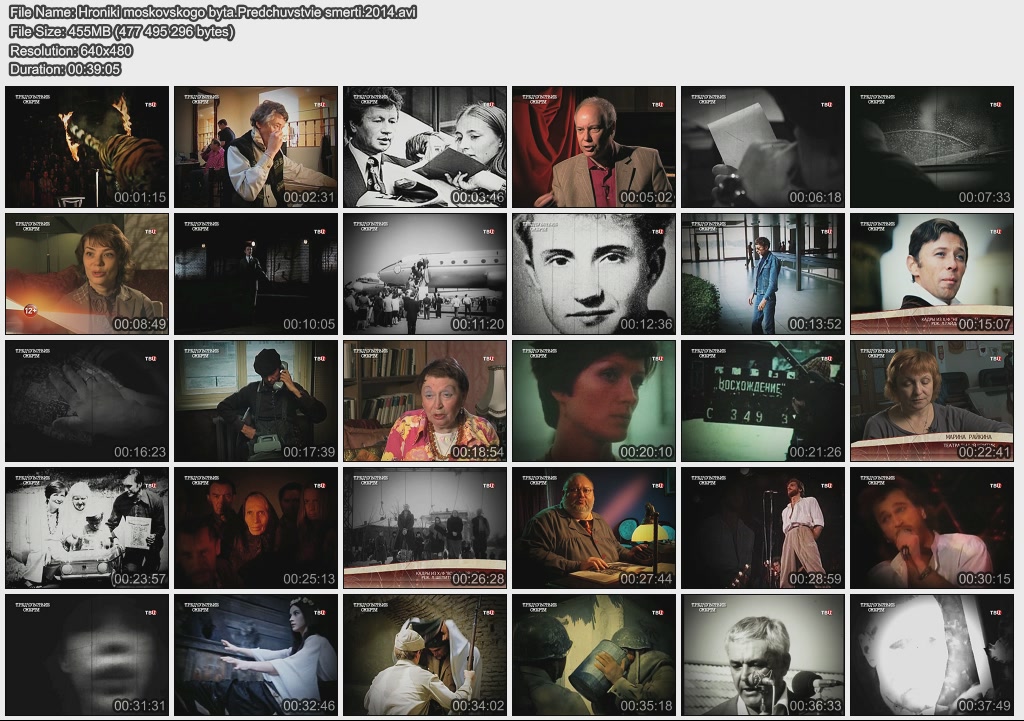Click the 12+ age rating badge

(31, 311)
